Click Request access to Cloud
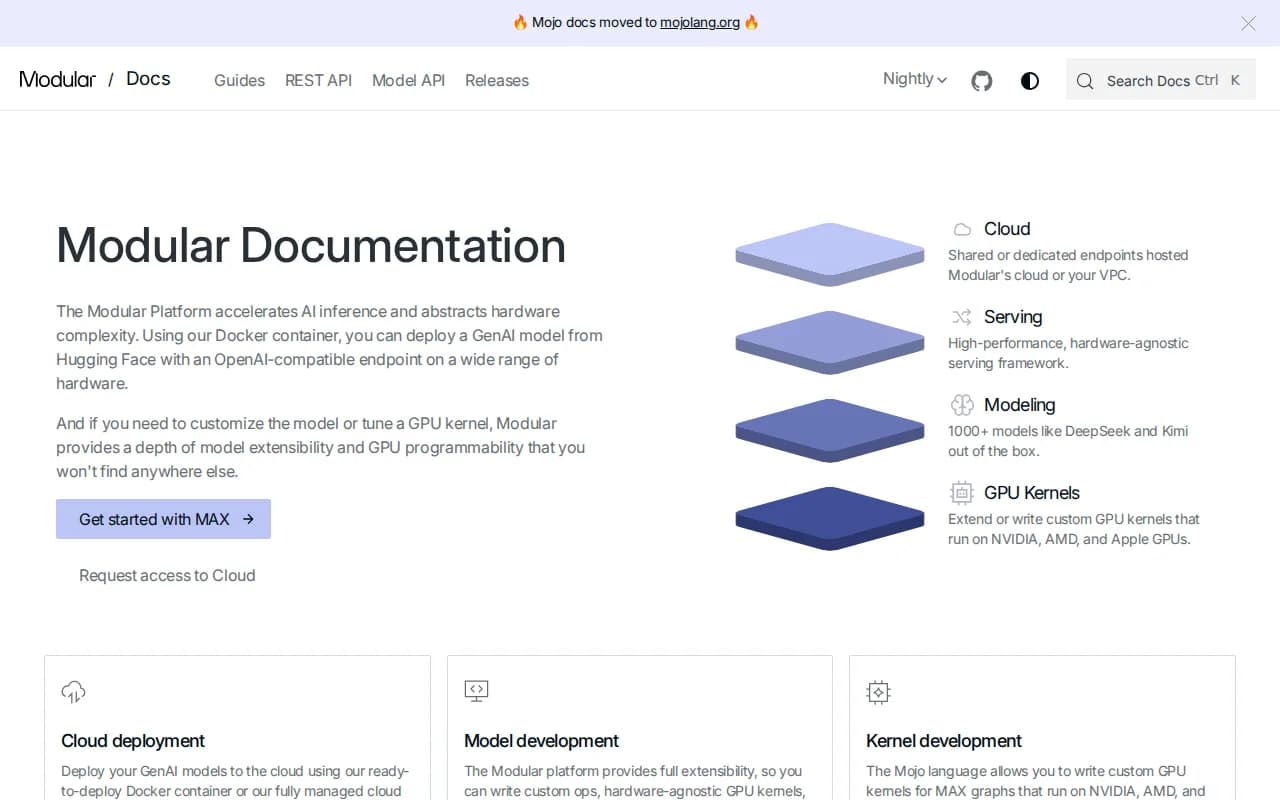Viewport: 1280px width, 800px height. click(x=167, y=575)
